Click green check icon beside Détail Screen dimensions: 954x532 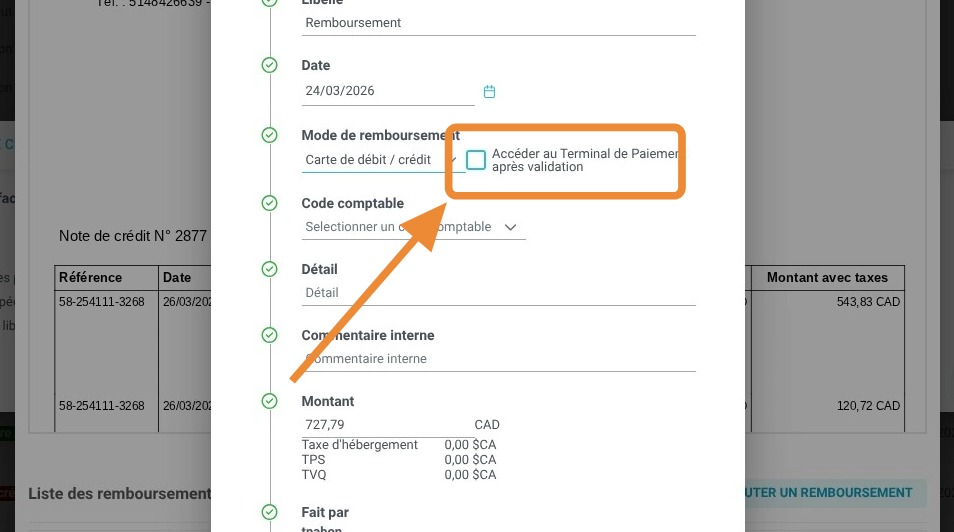(x=269, y=269)
